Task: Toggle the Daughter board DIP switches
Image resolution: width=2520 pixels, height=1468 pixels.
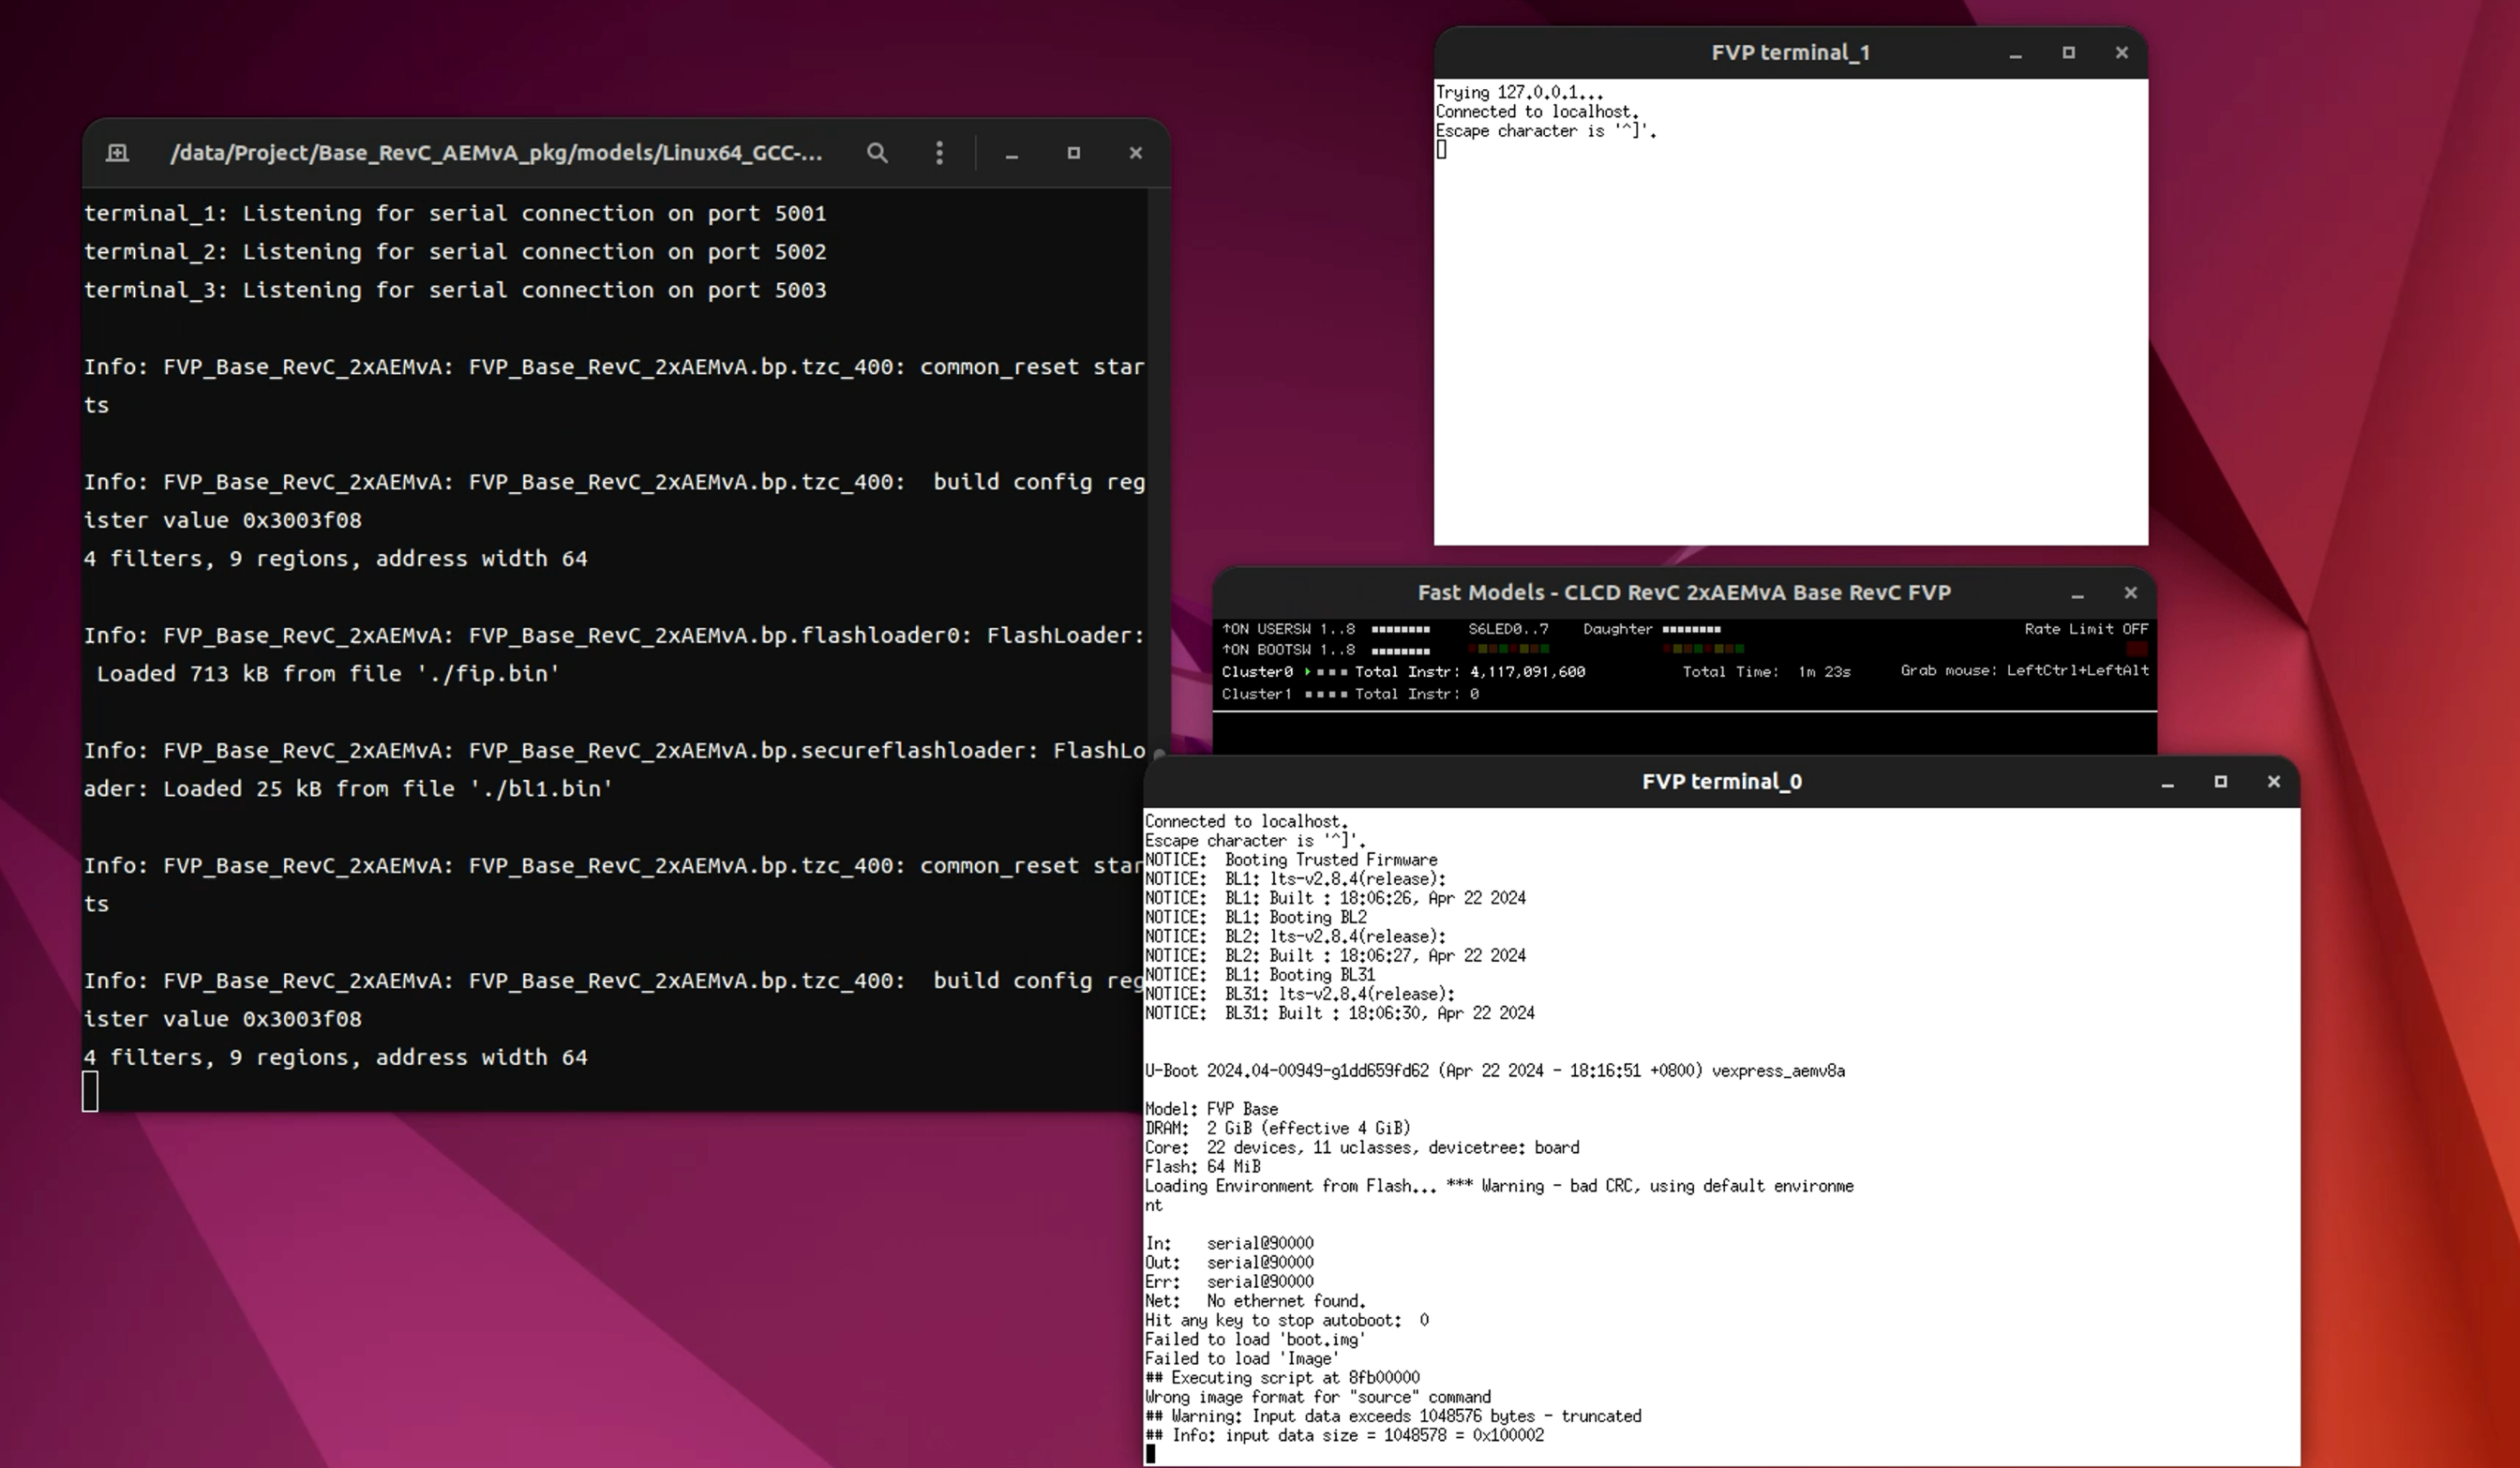Action: (1691, 630)
